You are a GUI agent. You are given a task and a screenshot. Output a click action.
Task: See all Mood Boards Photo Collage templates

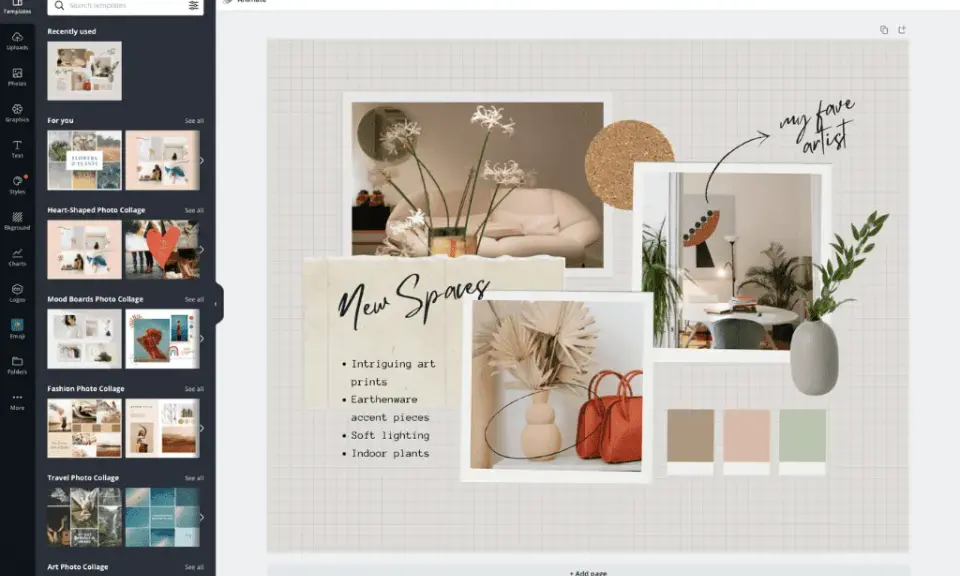tap(194, 300)
